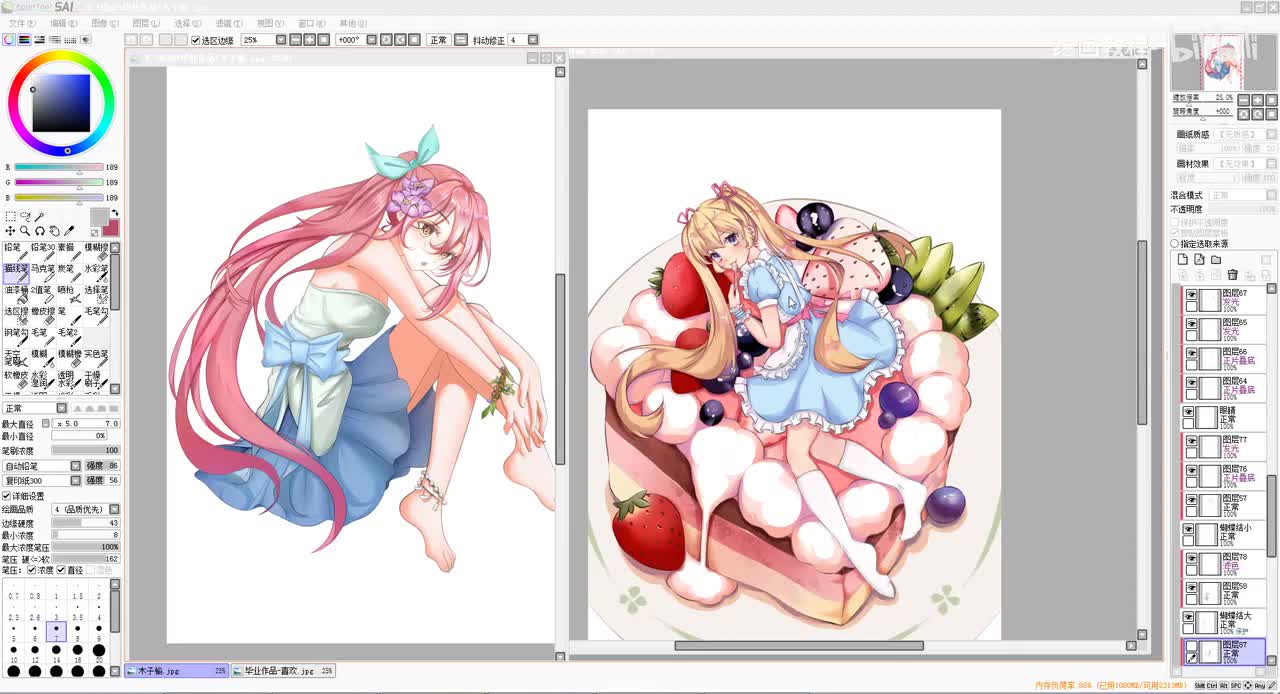Open the 自动铅笔 brush shape dropdown
The image size is (1280, 694).
point(75,466)
